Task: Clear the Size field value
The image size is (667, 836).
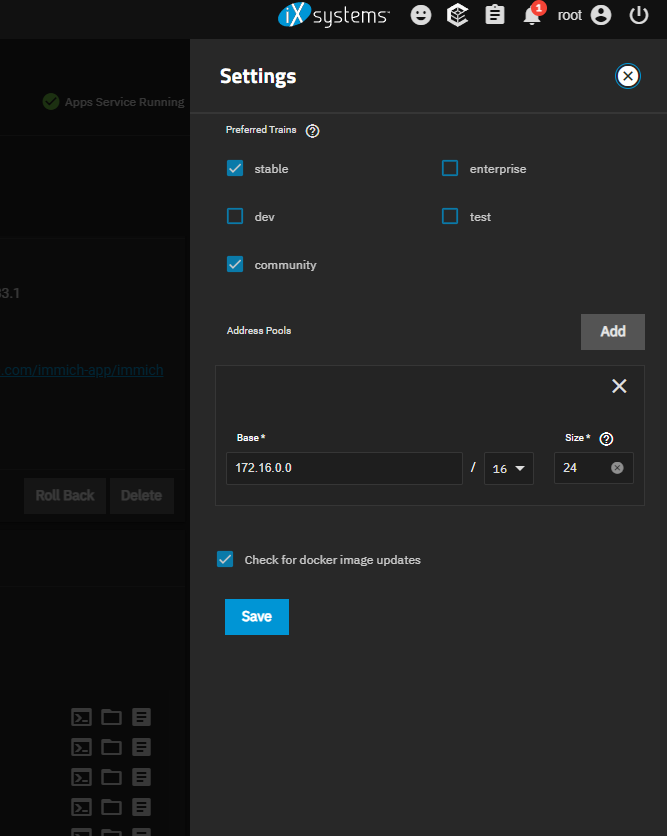Action: [617, 468]
